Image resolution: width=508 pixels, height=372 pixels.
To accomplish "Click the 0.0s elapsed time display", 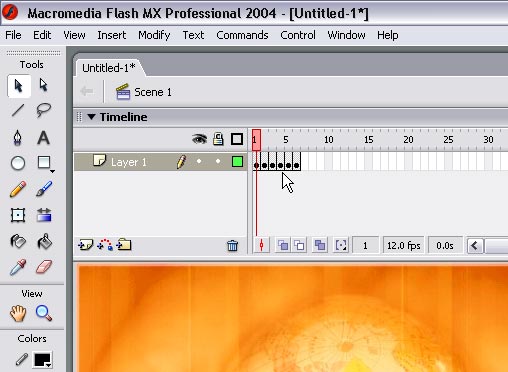I will click(445, 246).
